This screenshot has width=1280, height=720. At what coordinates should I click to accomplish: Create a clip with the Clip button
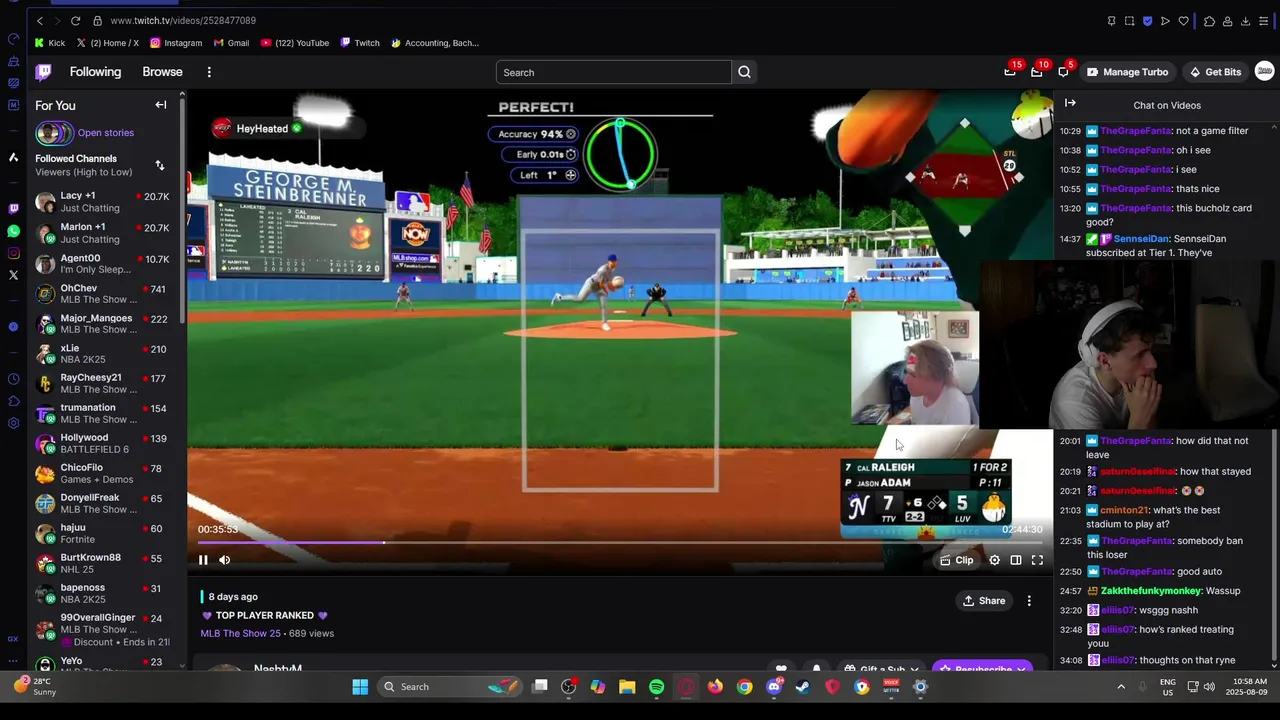[957, 560]
